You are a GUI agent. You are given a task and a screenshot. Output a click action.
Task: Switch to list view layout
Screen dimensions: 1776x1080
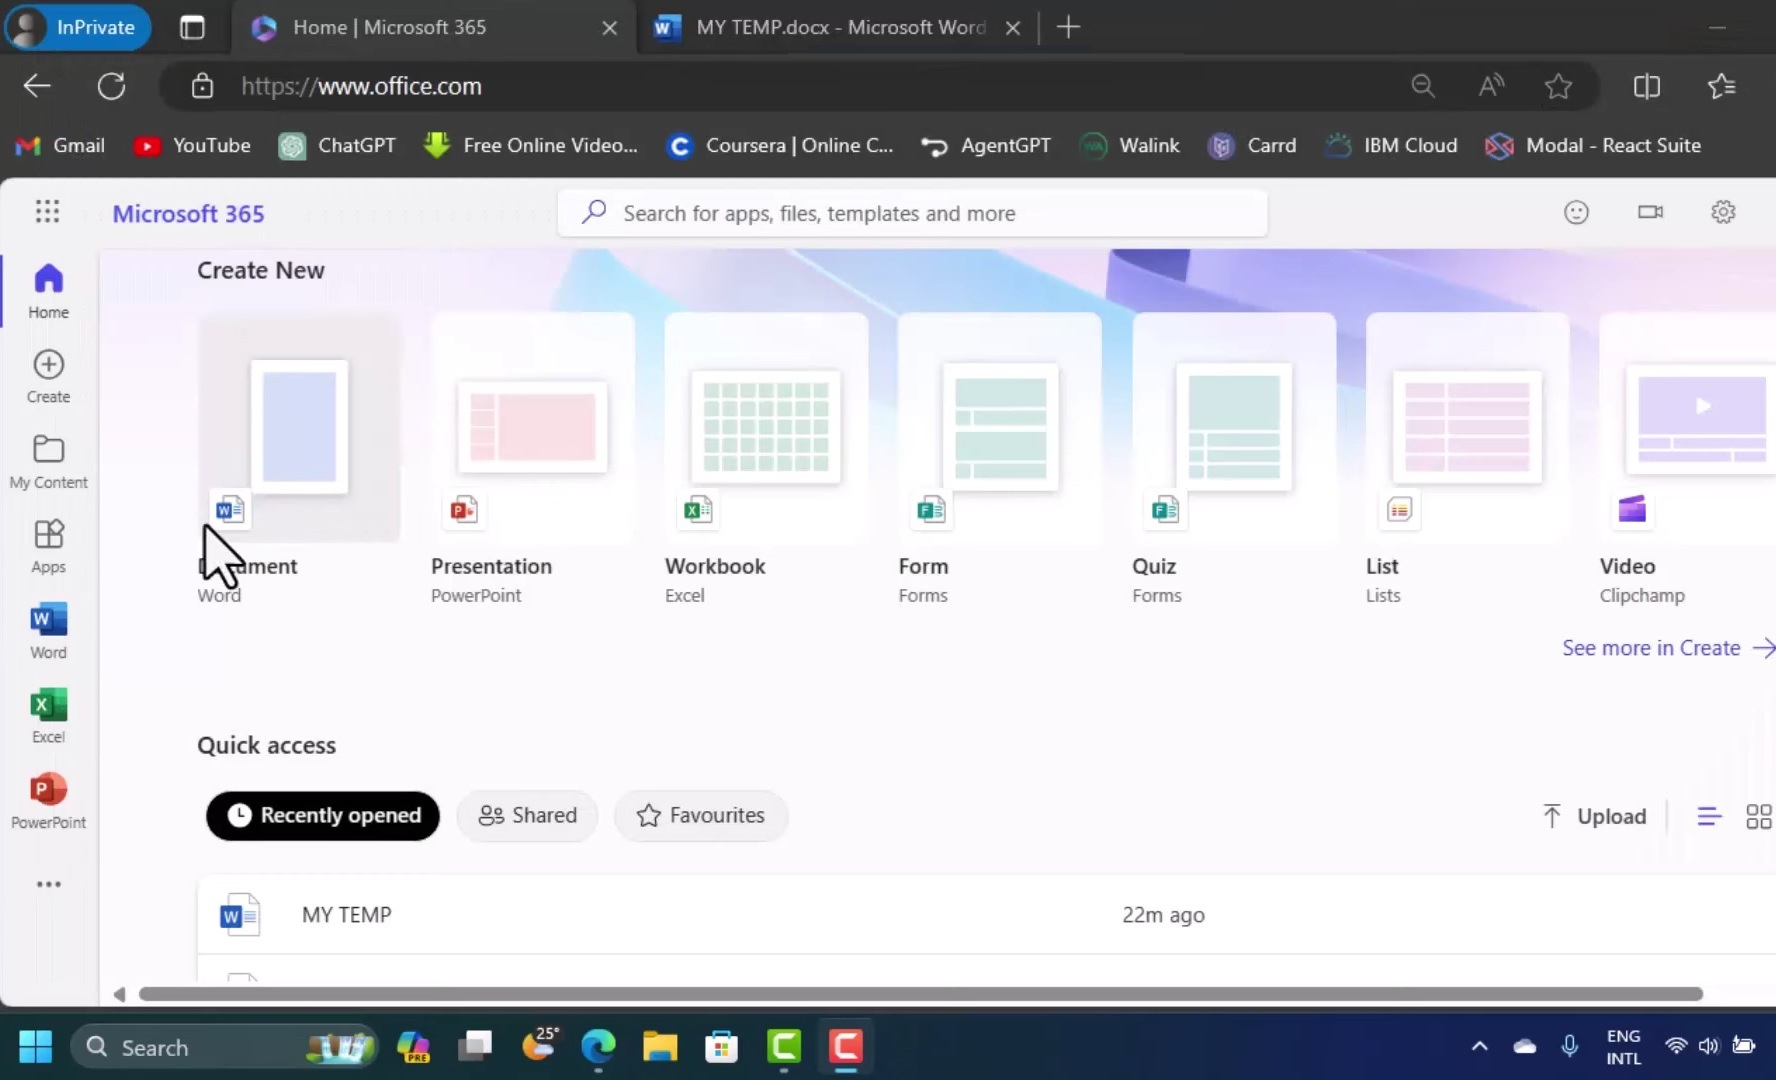(1709, 817)
